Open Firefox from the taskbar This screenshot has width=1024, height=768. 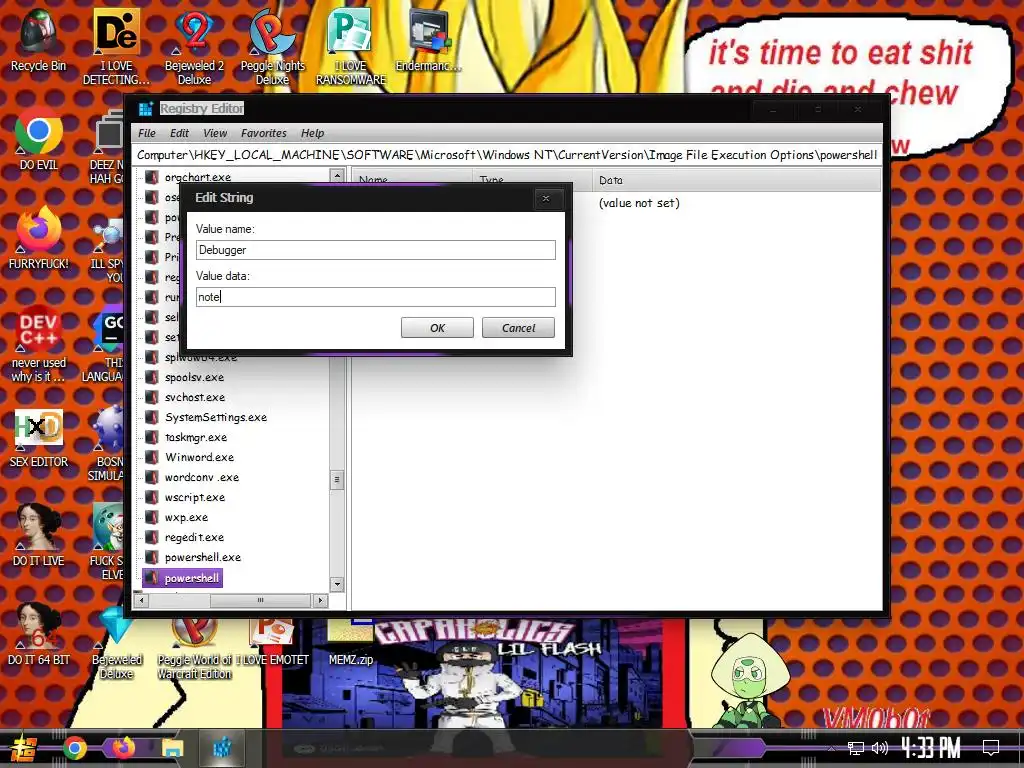123,748
